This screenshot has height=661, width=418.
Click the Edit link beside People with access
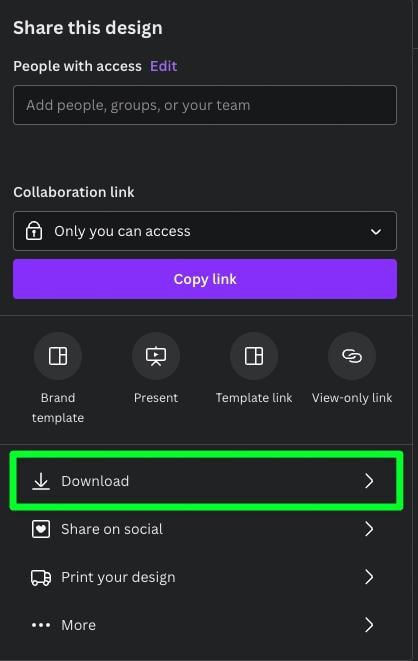click(x=163, y=66)
